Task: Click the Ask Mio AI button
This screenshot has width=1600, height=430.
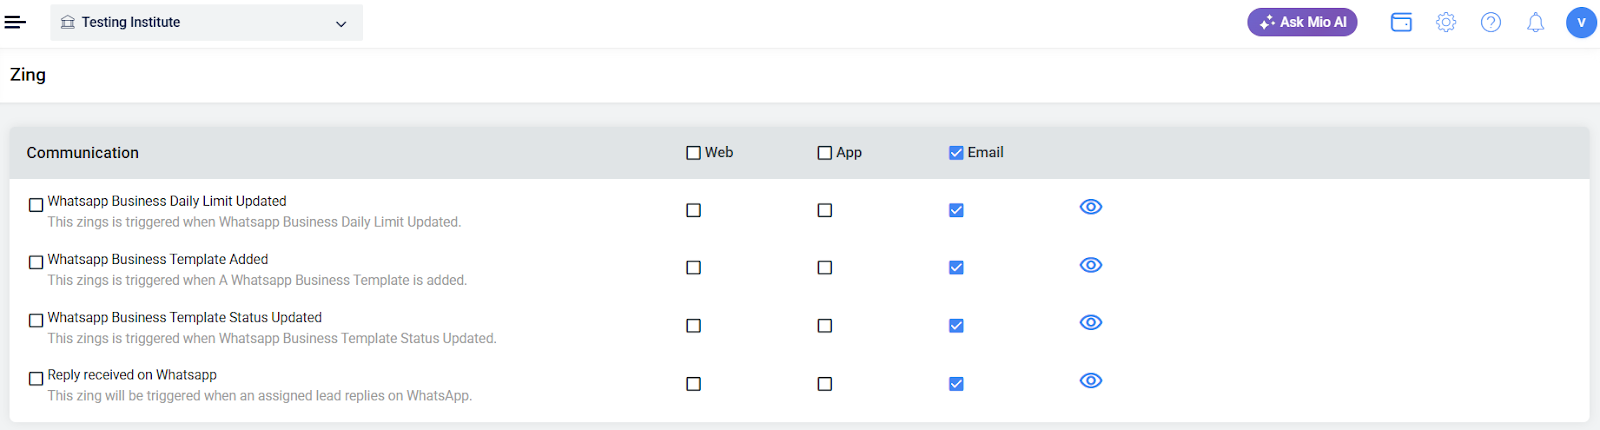Action: coord(1302,22)
